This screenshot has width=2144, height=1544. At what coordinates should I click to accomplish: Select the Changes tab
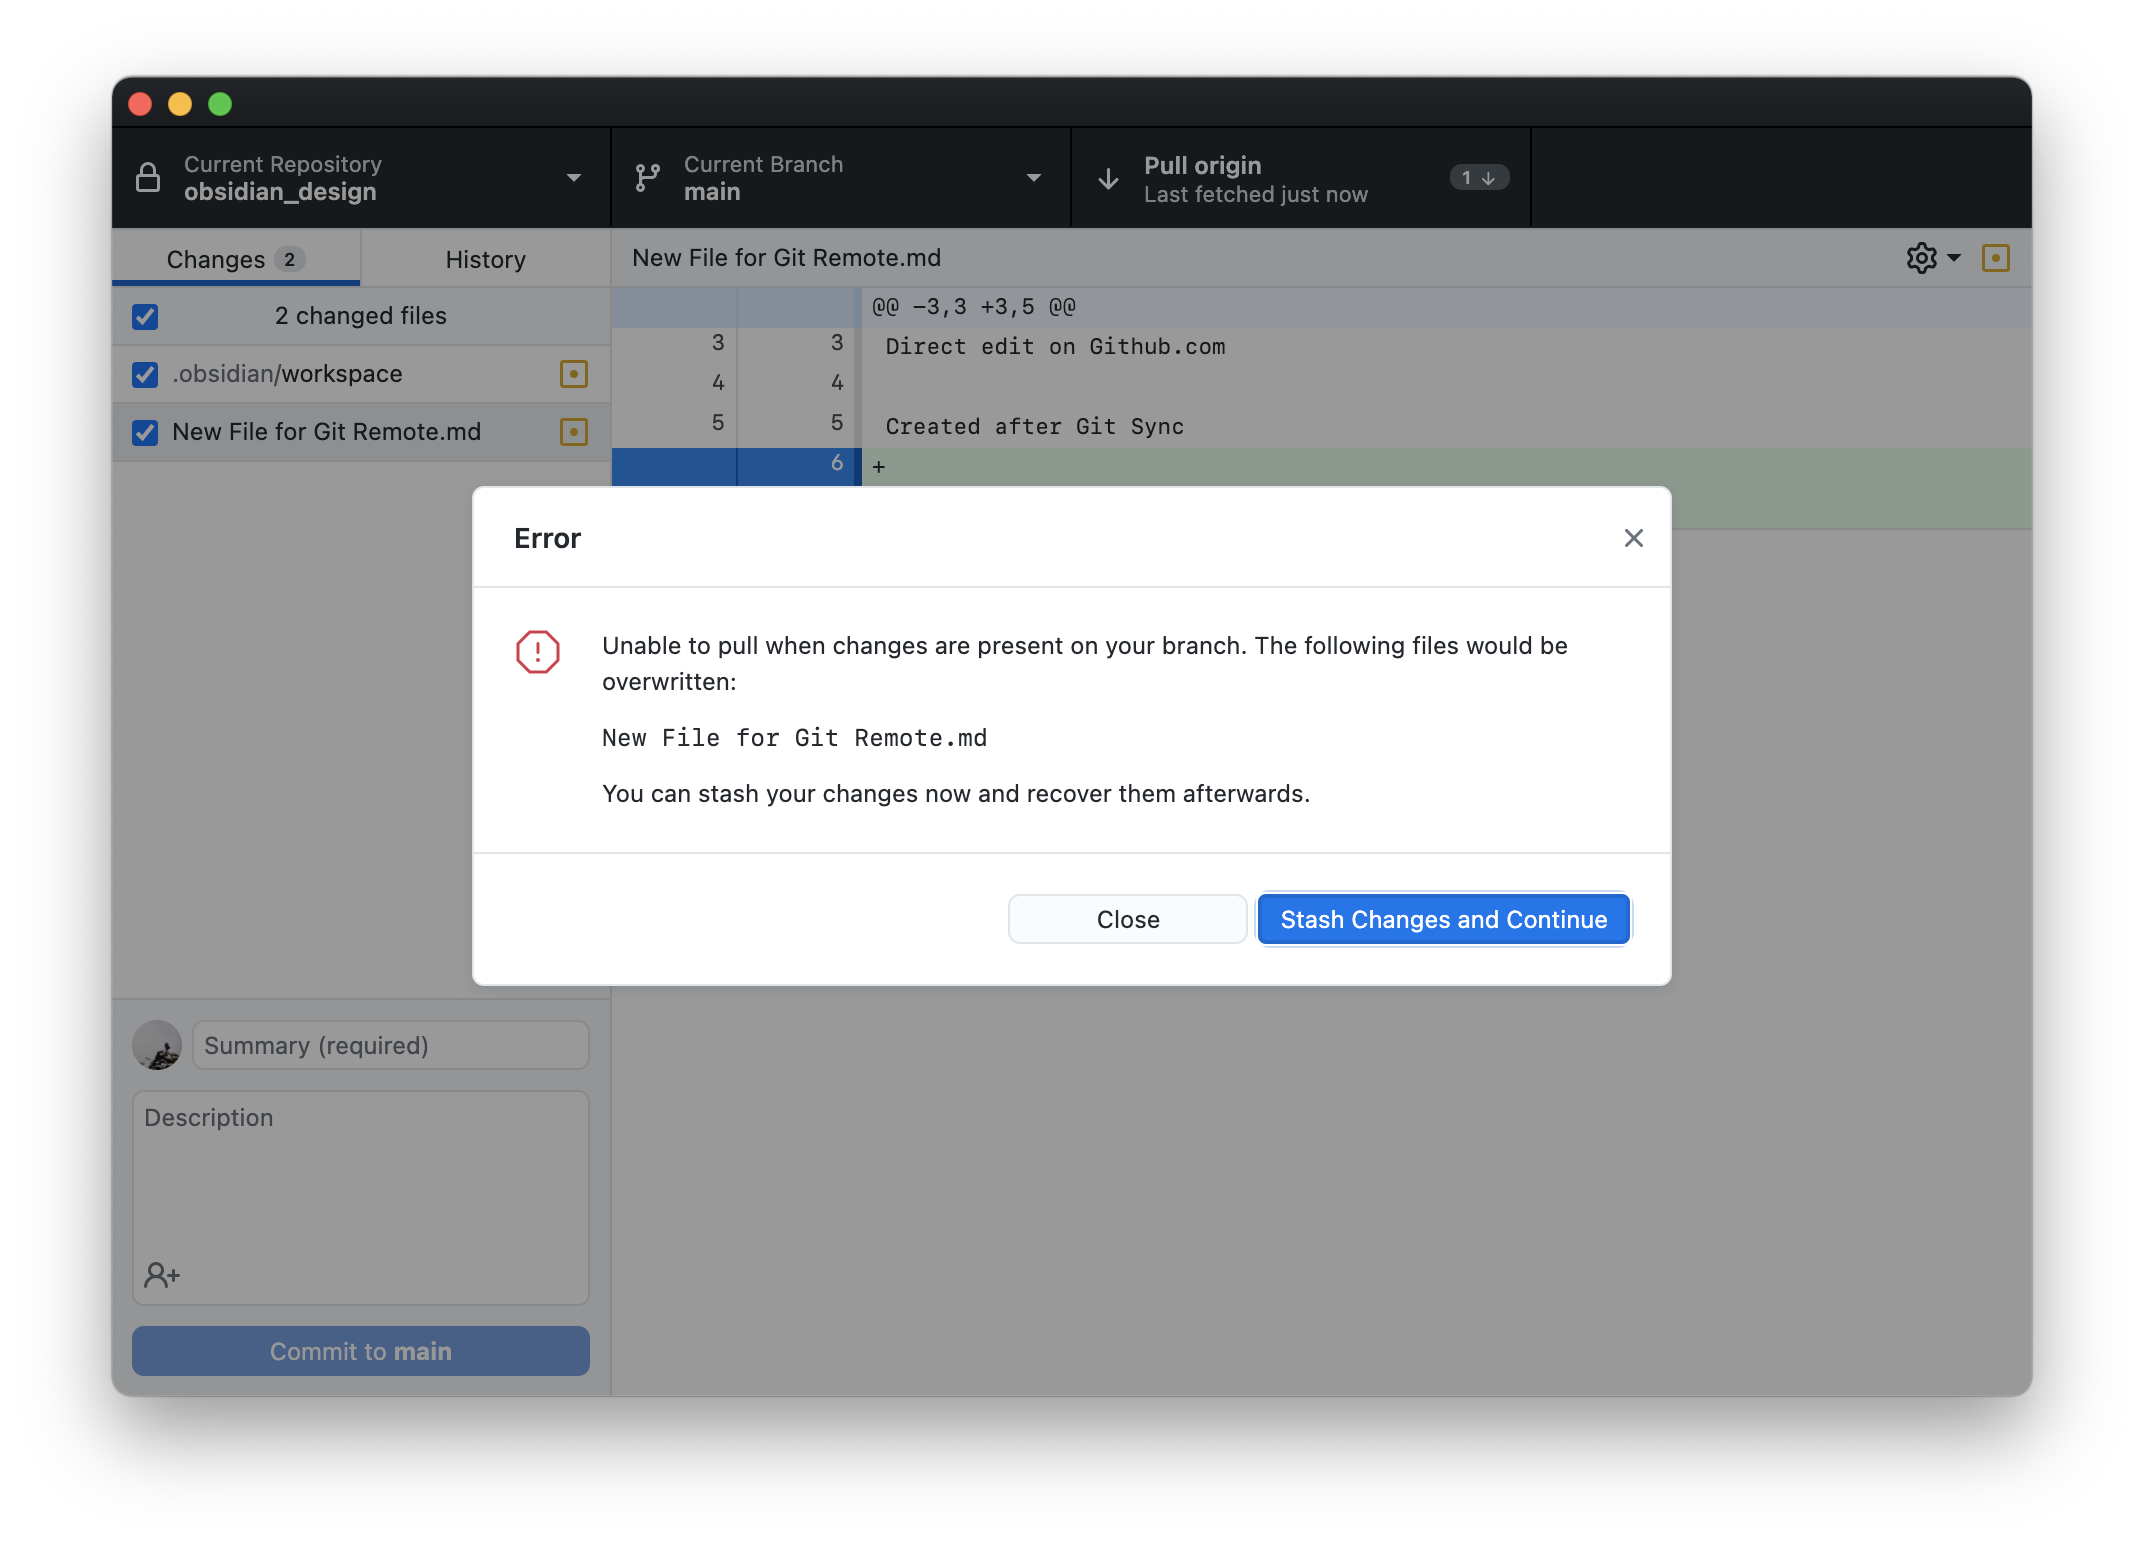[x=238, y=256]
